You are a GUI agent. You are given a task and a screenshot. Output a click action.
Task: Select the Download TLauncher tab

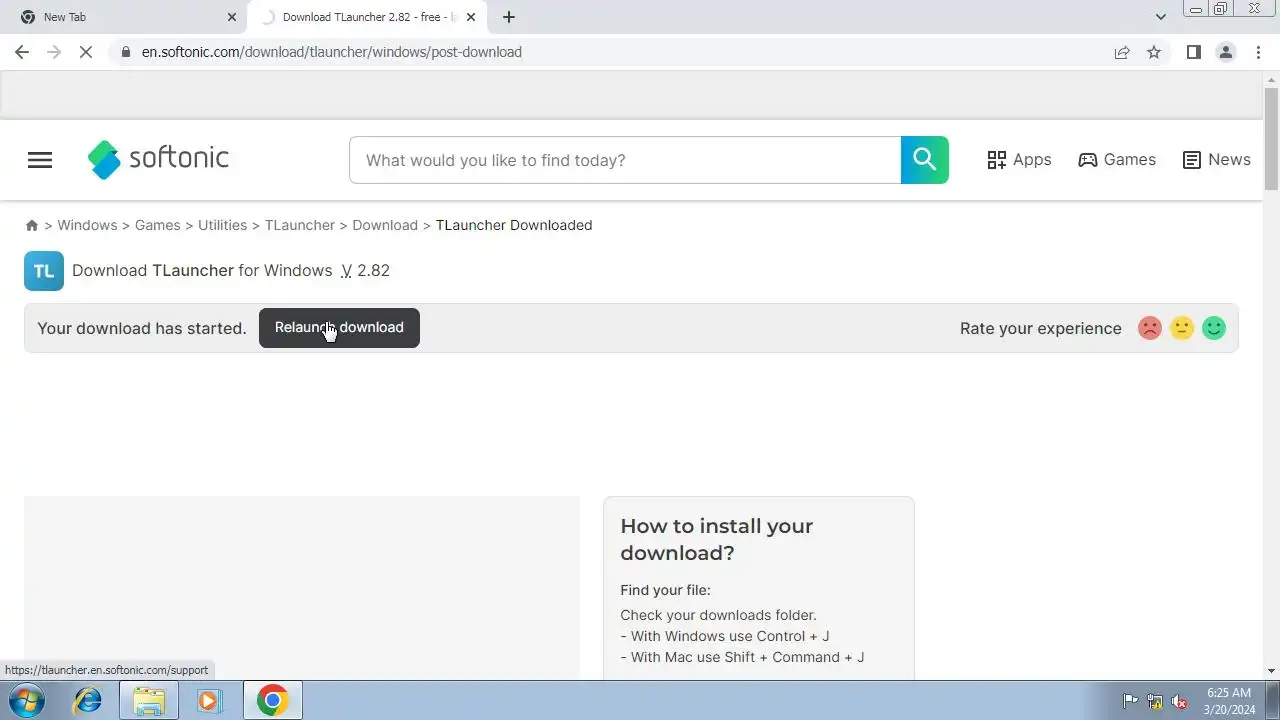(x=365, y=17)
